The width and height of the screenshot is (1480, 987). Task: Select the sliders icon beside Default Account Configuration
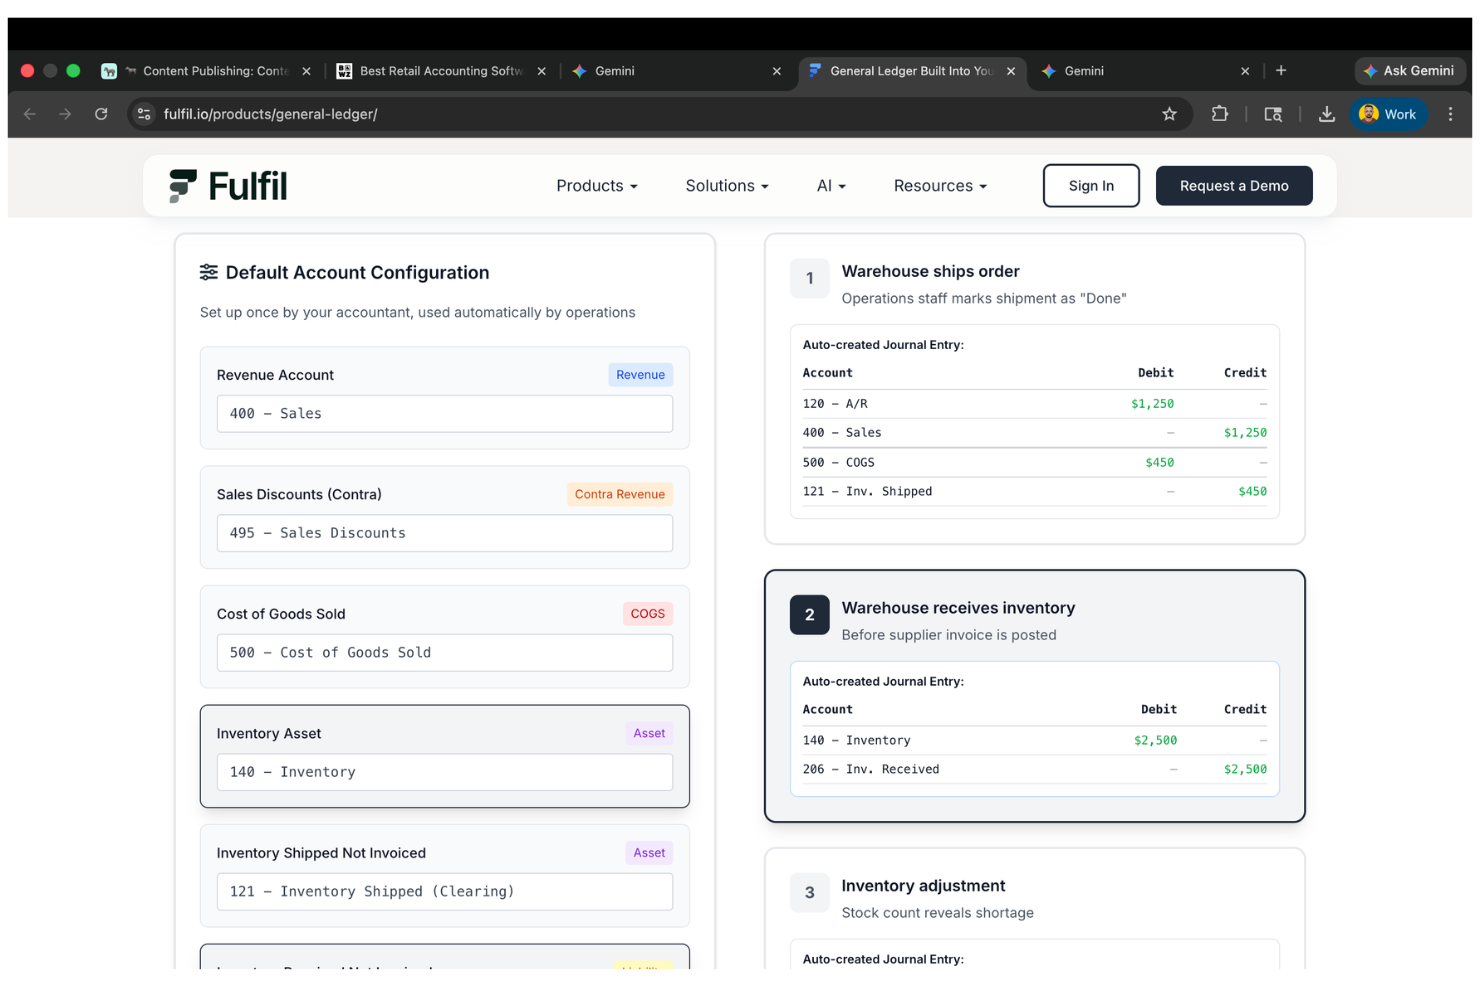coord(208,271)
